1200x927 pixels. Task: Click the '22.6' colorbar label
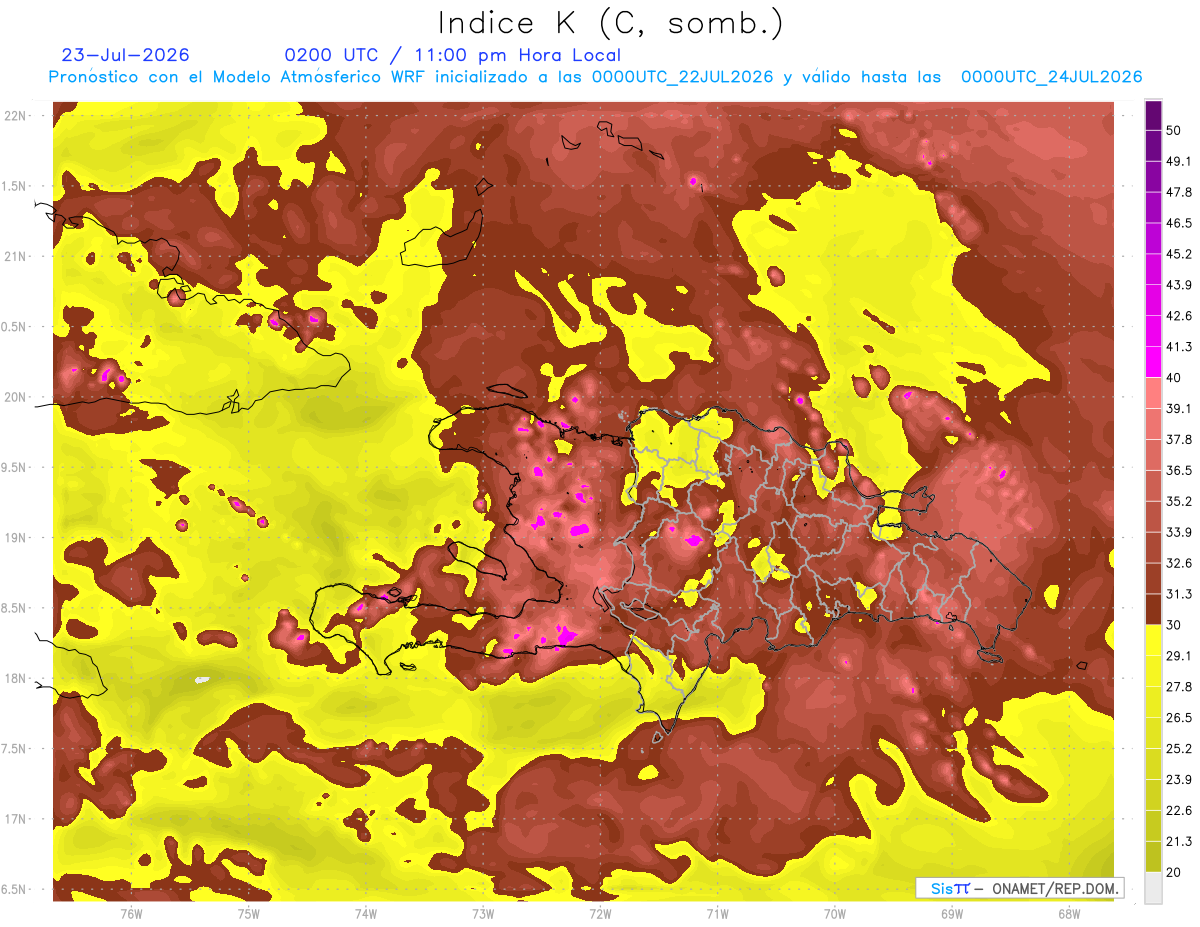1179,811
